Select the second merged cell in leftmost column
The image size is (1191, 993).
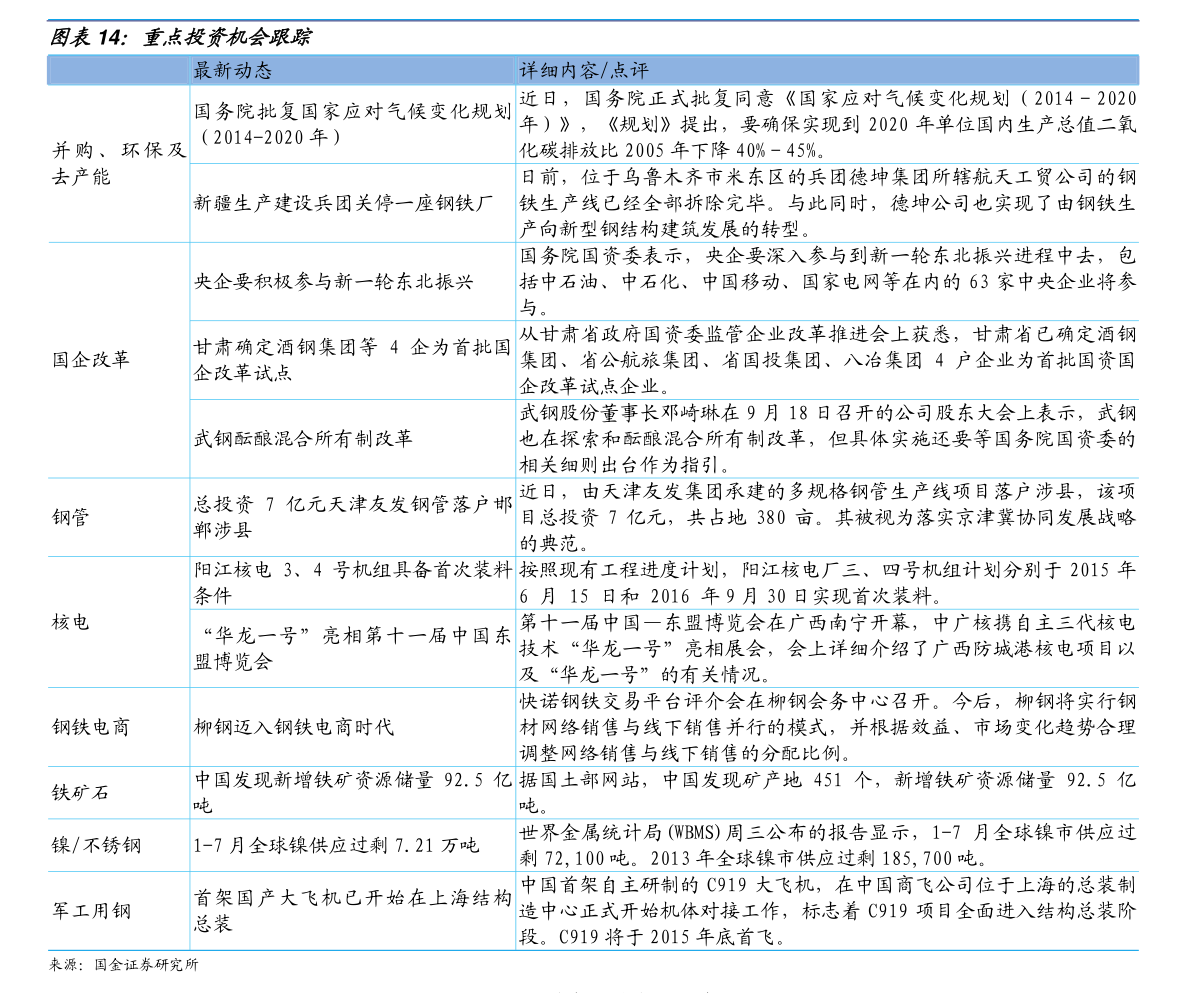point(118,360)
